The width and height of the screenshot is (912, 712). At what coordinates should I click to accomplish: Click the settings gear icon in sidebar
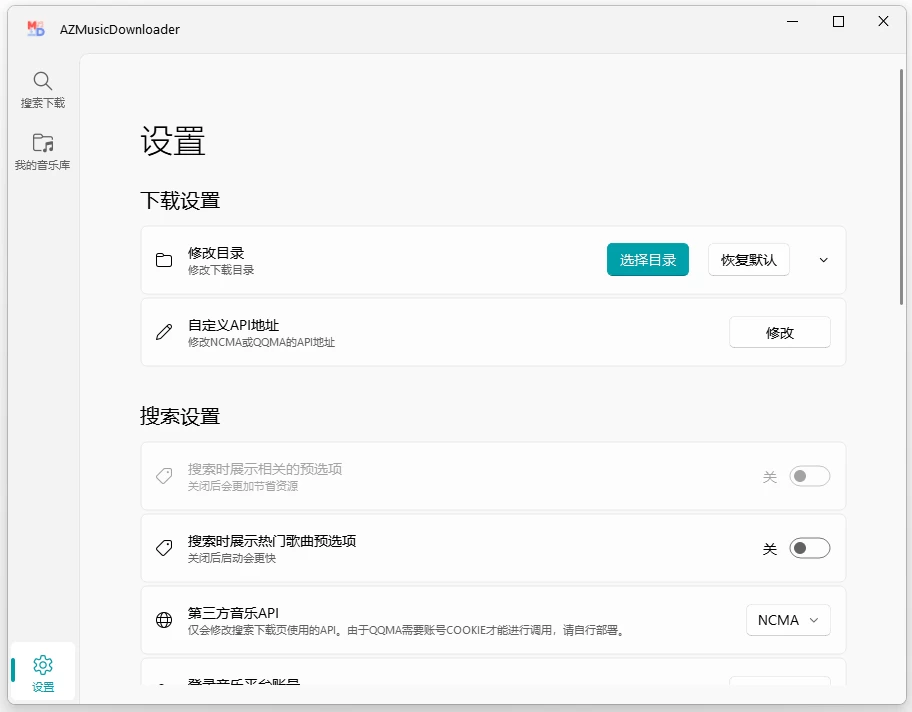42,664
